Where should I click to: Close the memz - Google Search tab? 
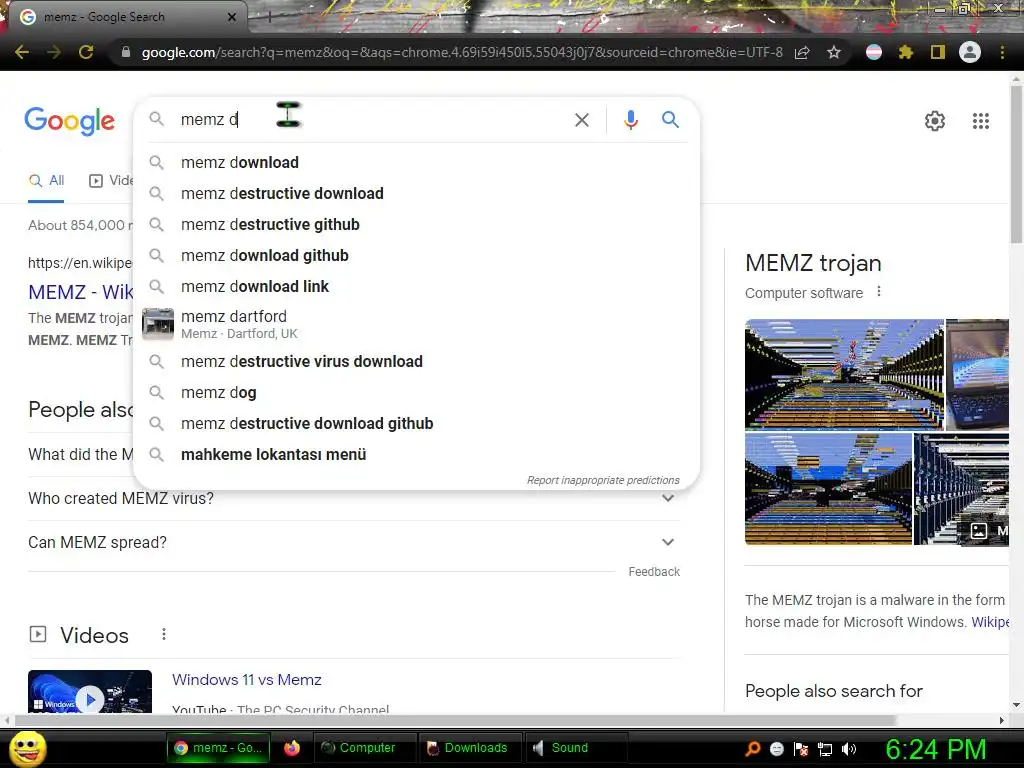(x=232, y=17)
